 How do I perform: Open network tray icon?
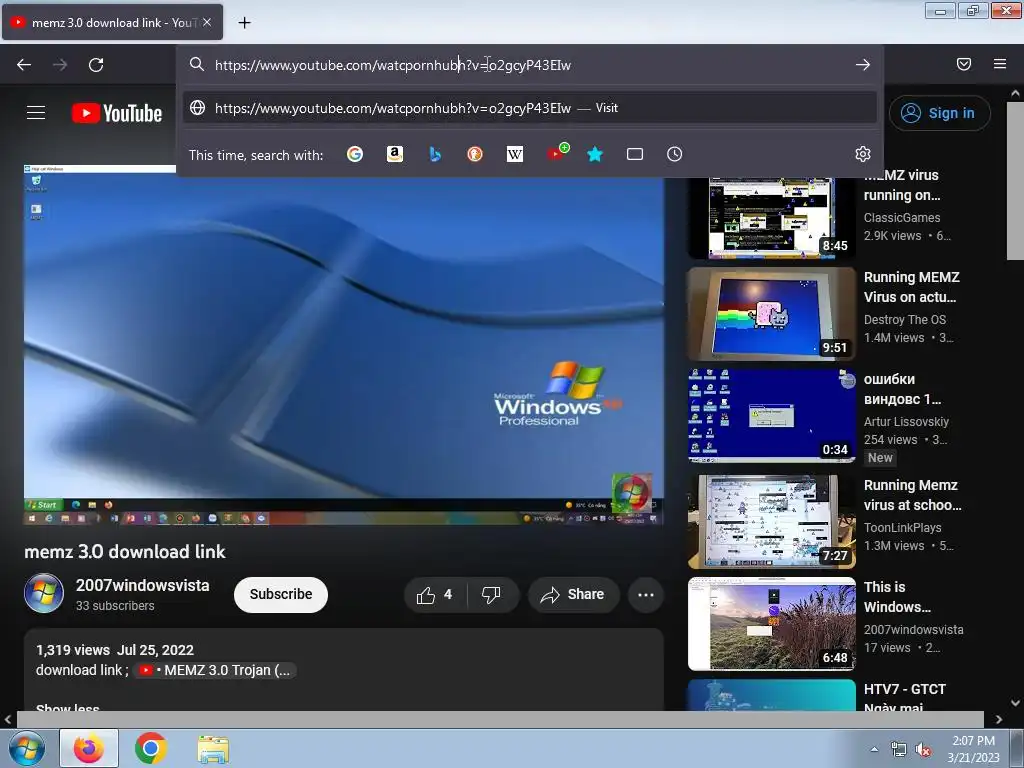point(899,750)
